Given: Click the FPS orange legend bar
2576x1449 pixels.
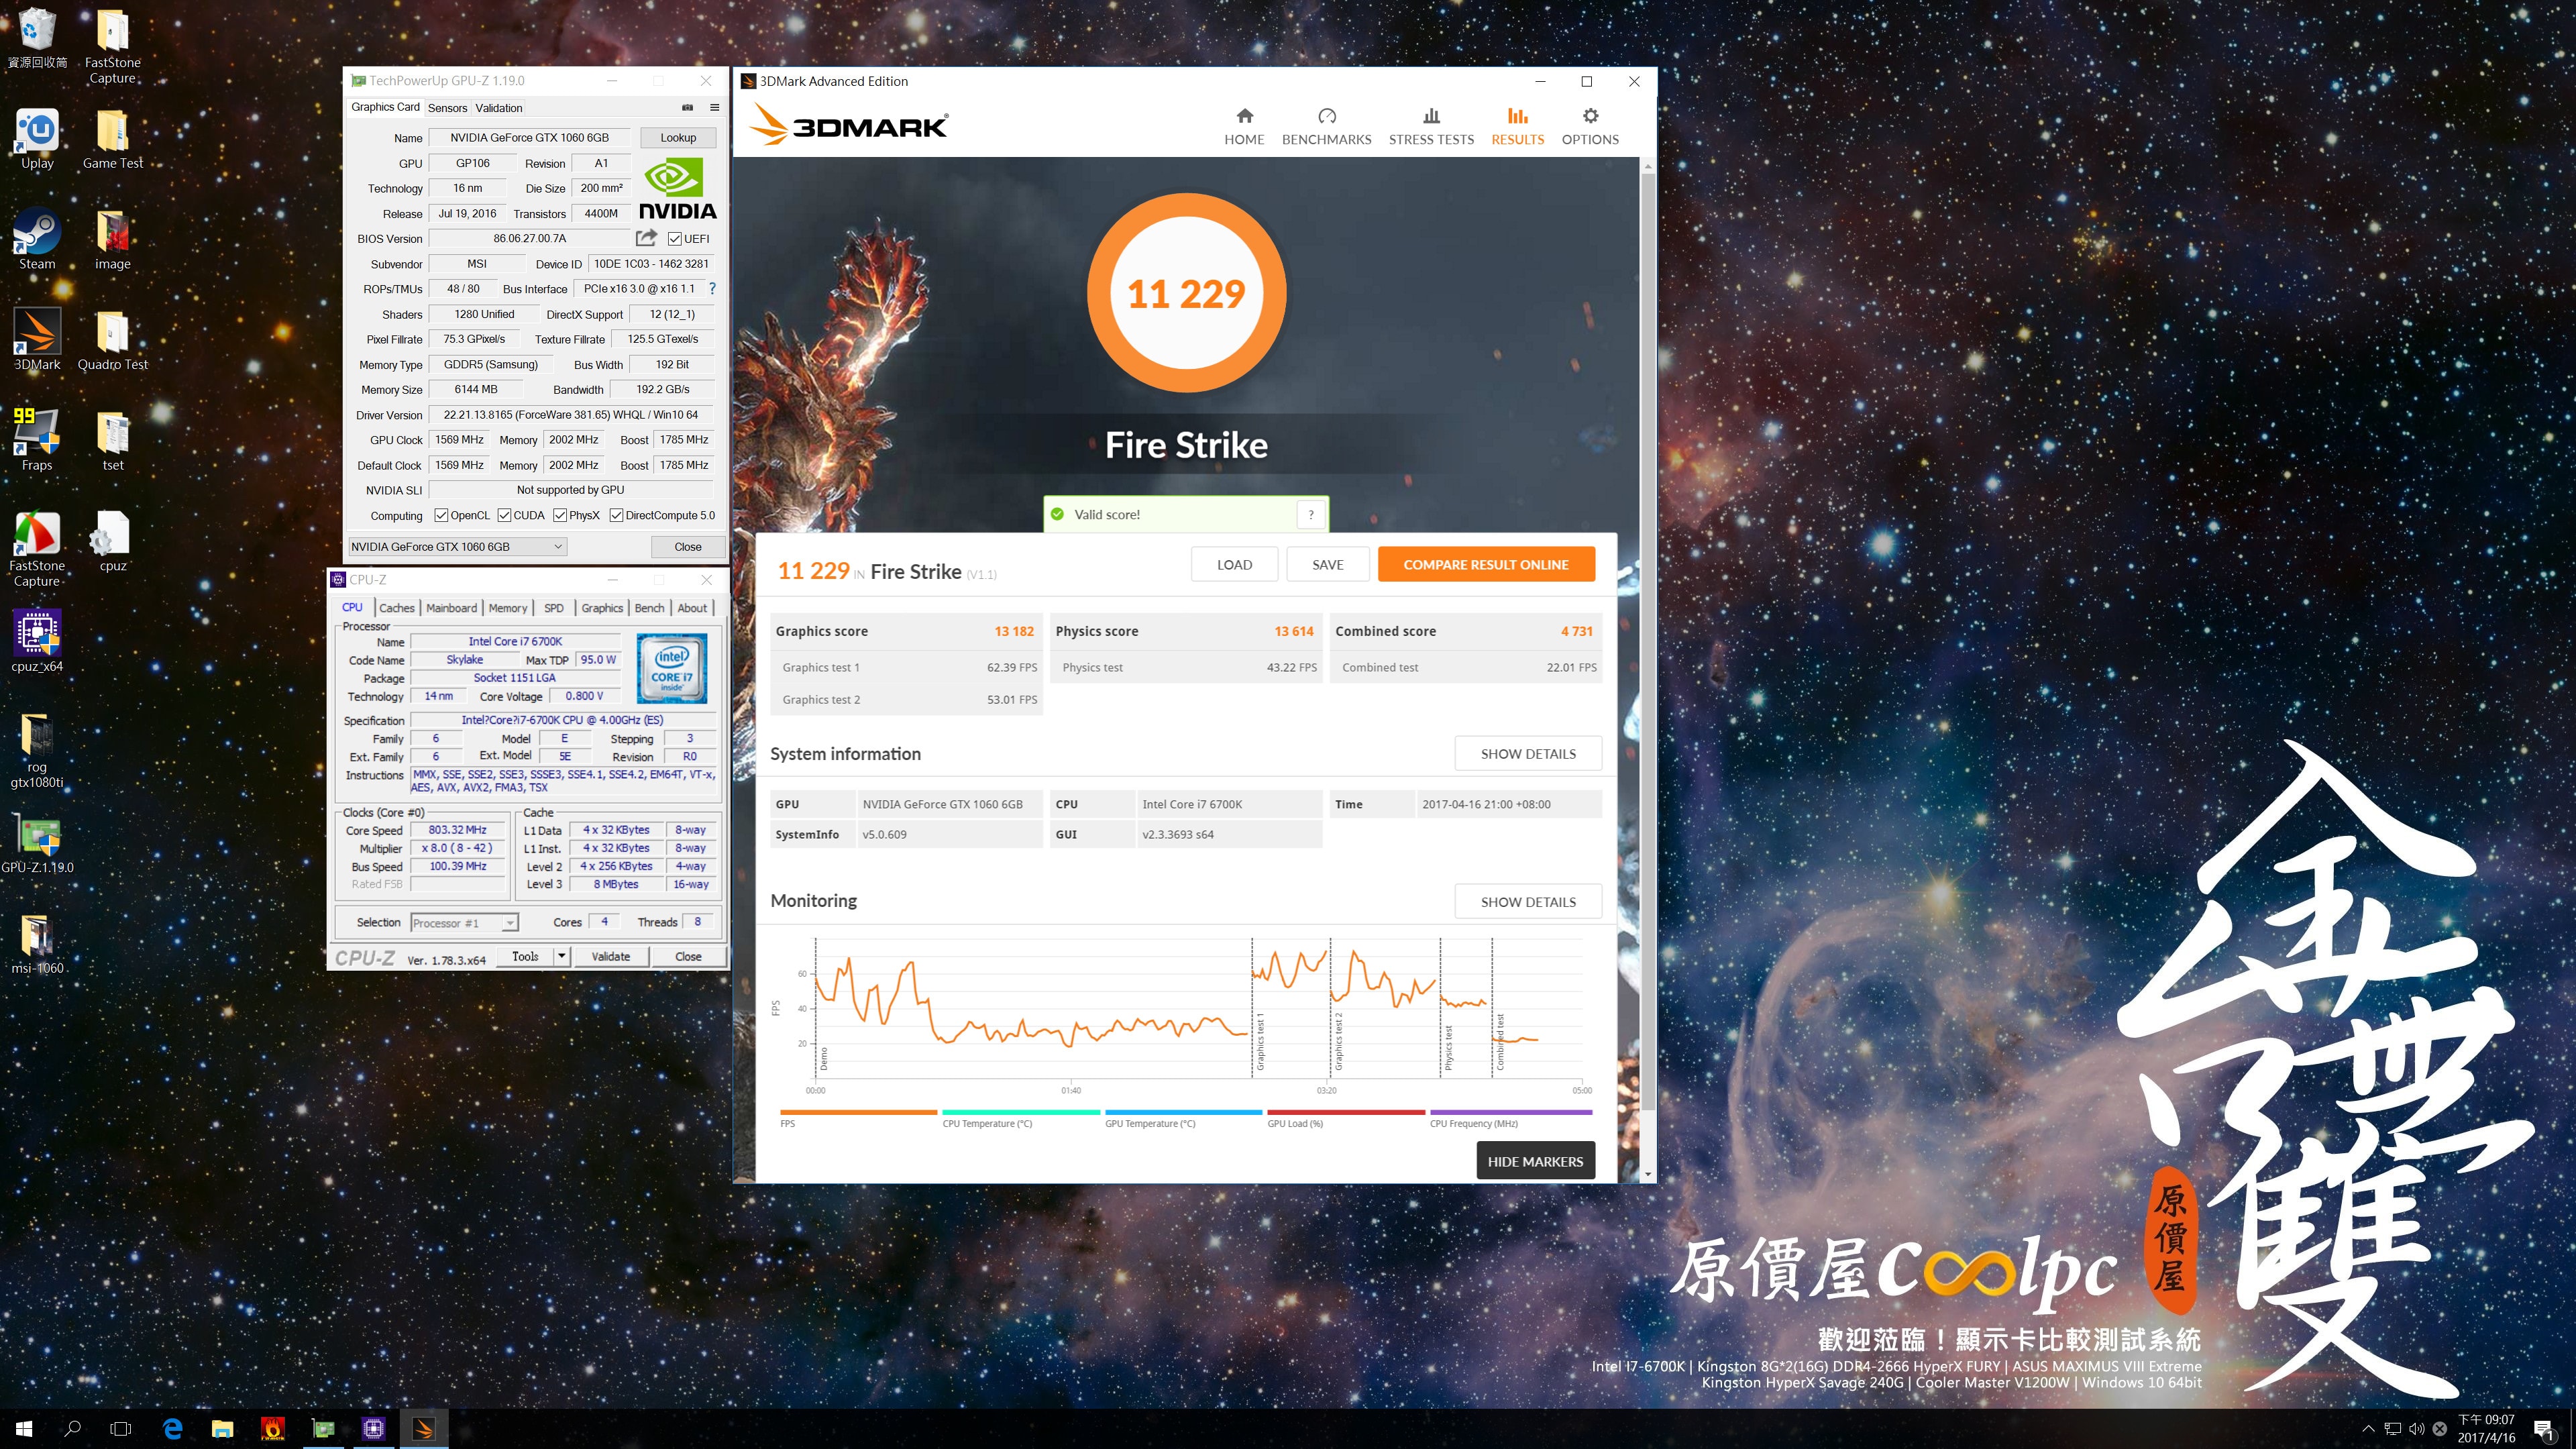Looking at the screenshot, I should 858,1112.
